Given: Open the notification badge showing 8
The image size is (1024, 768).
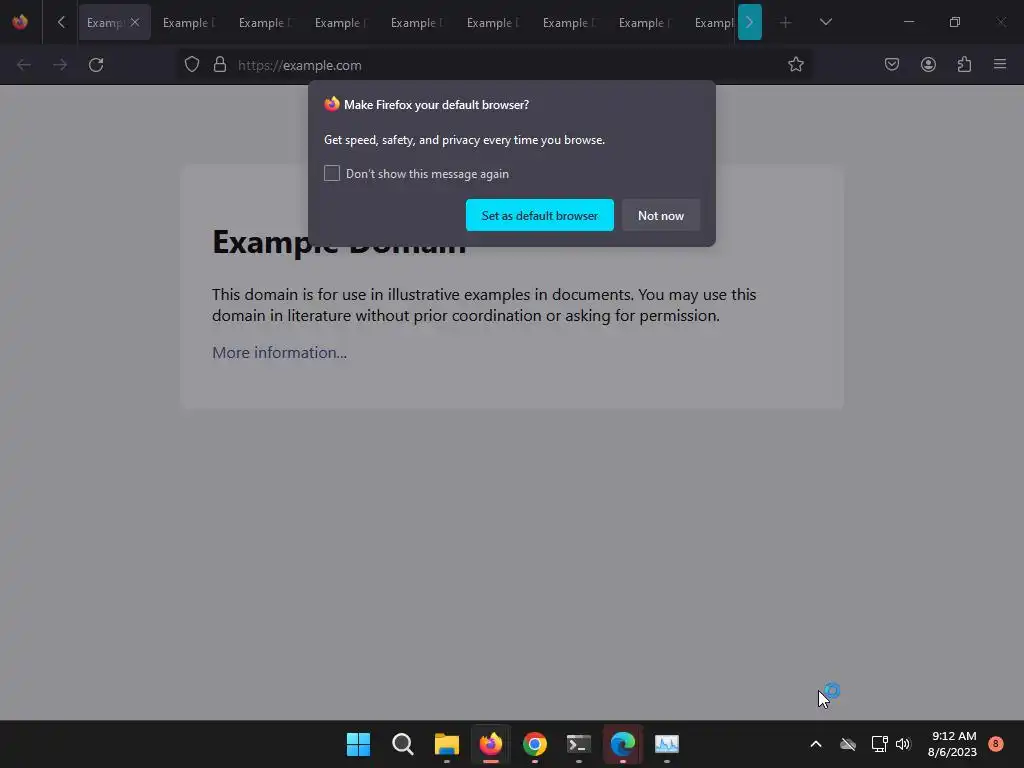Looking at the screenshot, I should click(995, 743).
